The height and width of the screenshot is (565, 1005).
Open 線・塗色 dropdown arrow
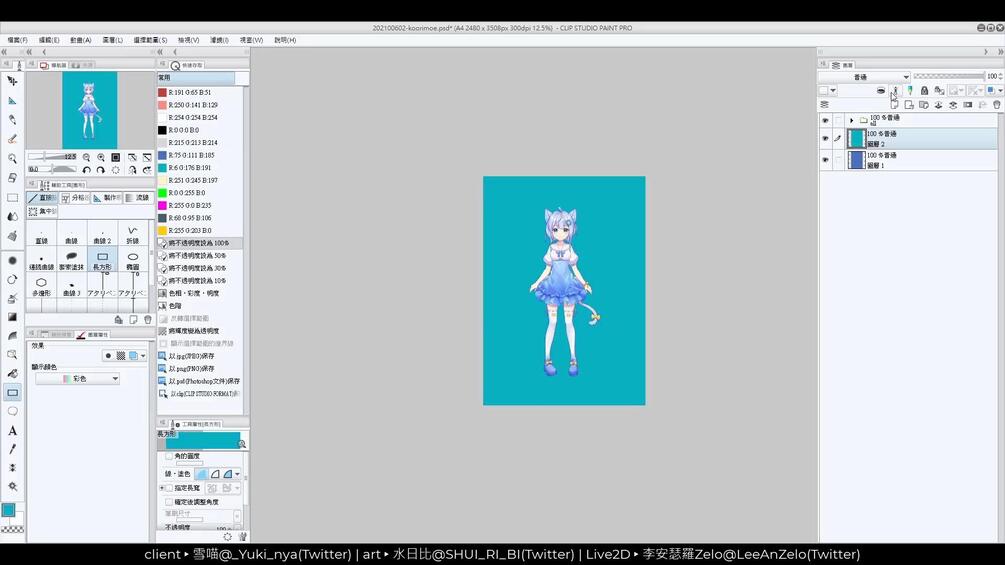(237, 475)
